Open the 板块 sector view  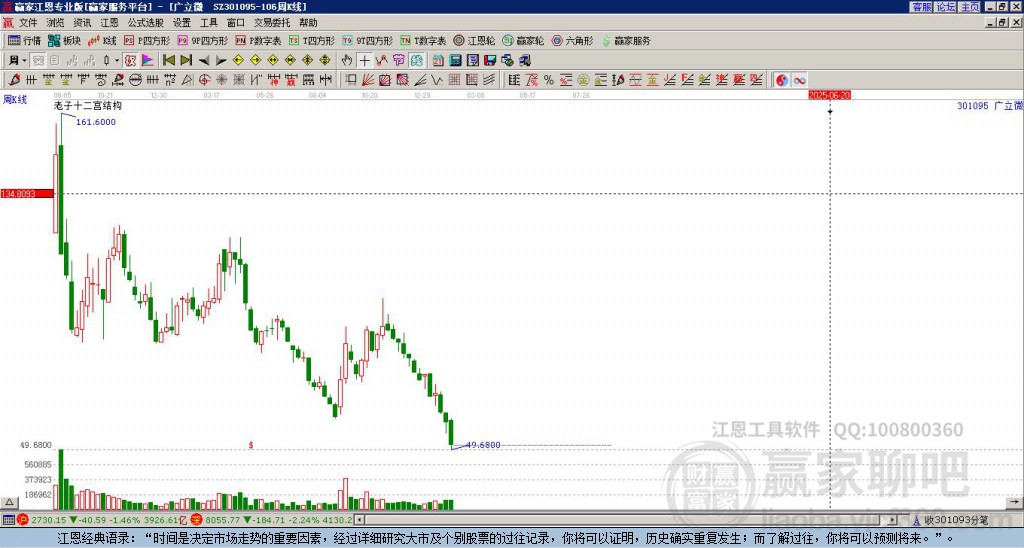65,40
